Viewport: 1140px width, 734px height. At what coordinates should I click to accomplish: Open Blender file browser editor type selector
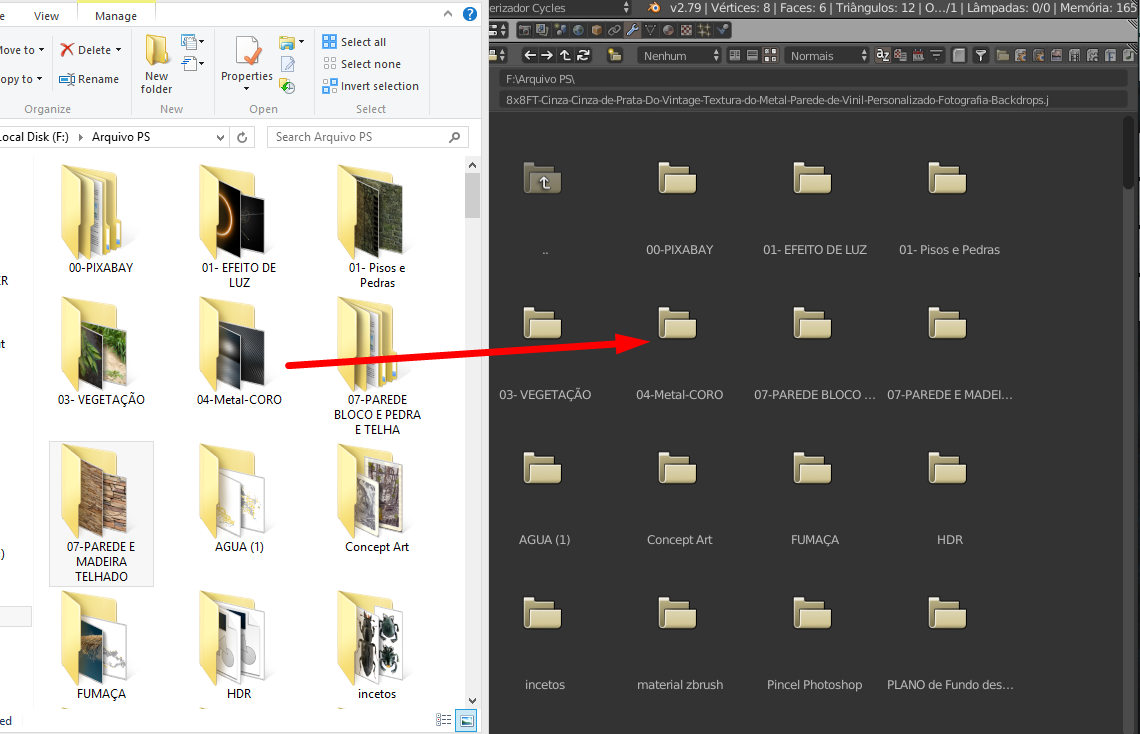(497, 55)
